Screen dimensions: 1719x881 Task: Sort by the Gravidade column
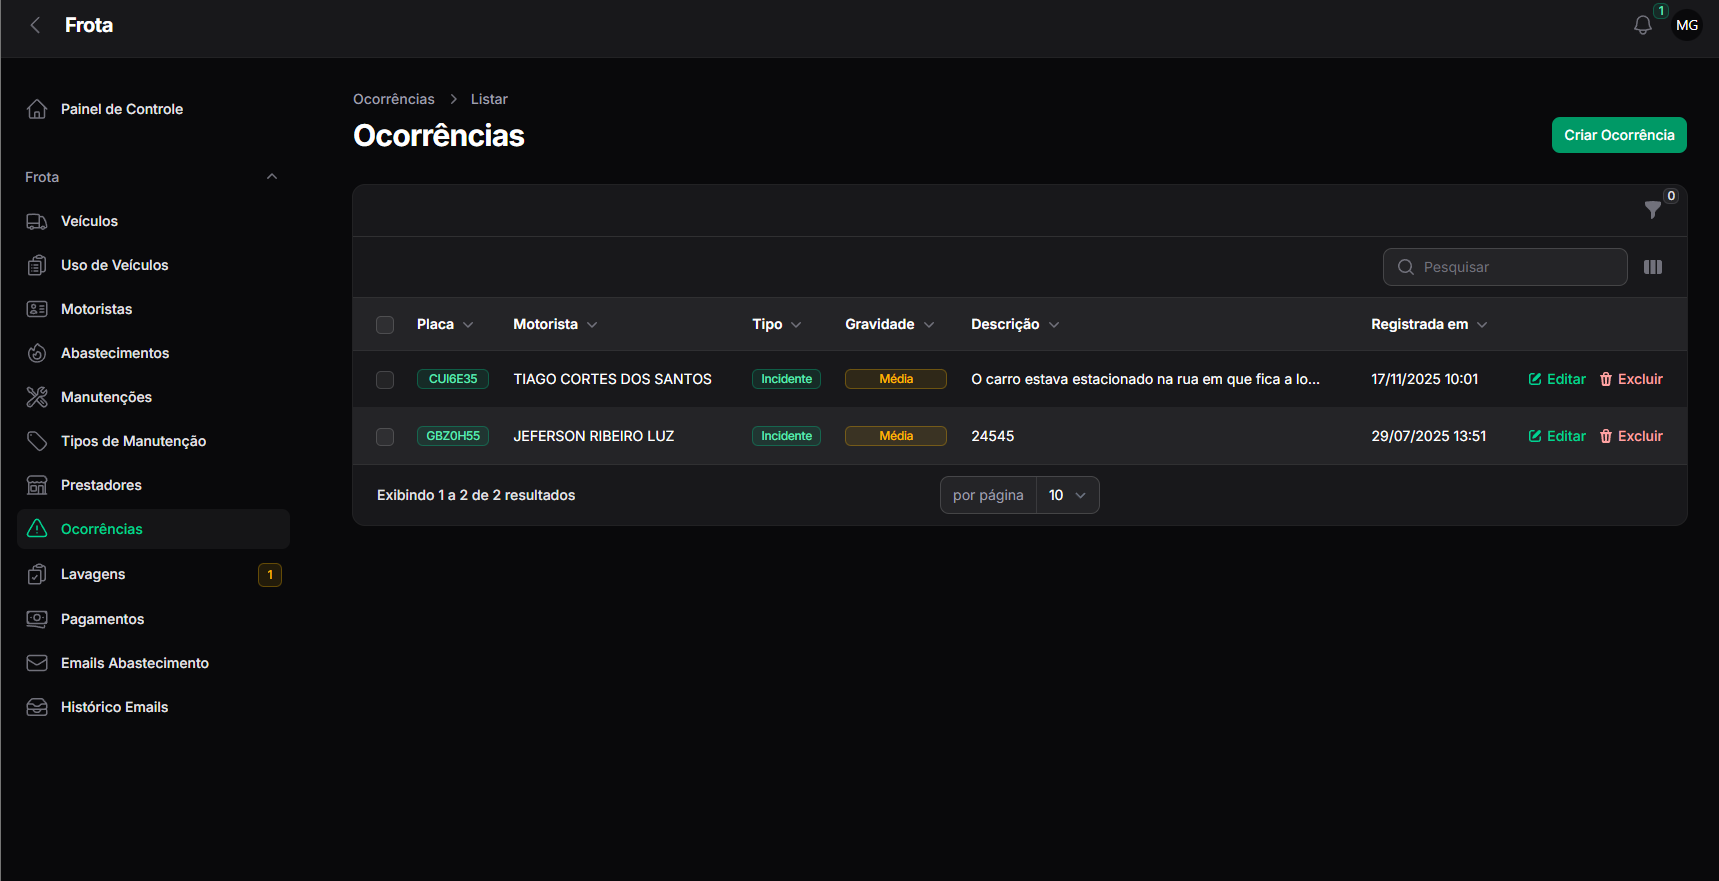coord(890,324)
